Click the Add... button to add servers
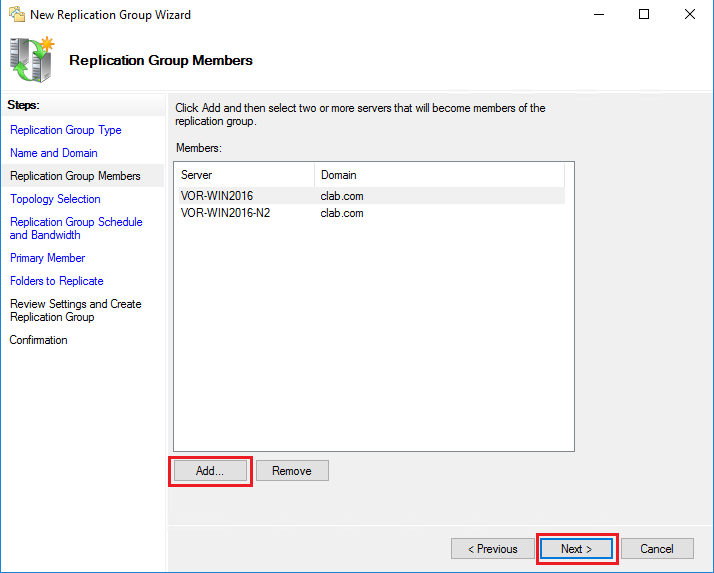 pyautogui.click(x=210, y=471)
